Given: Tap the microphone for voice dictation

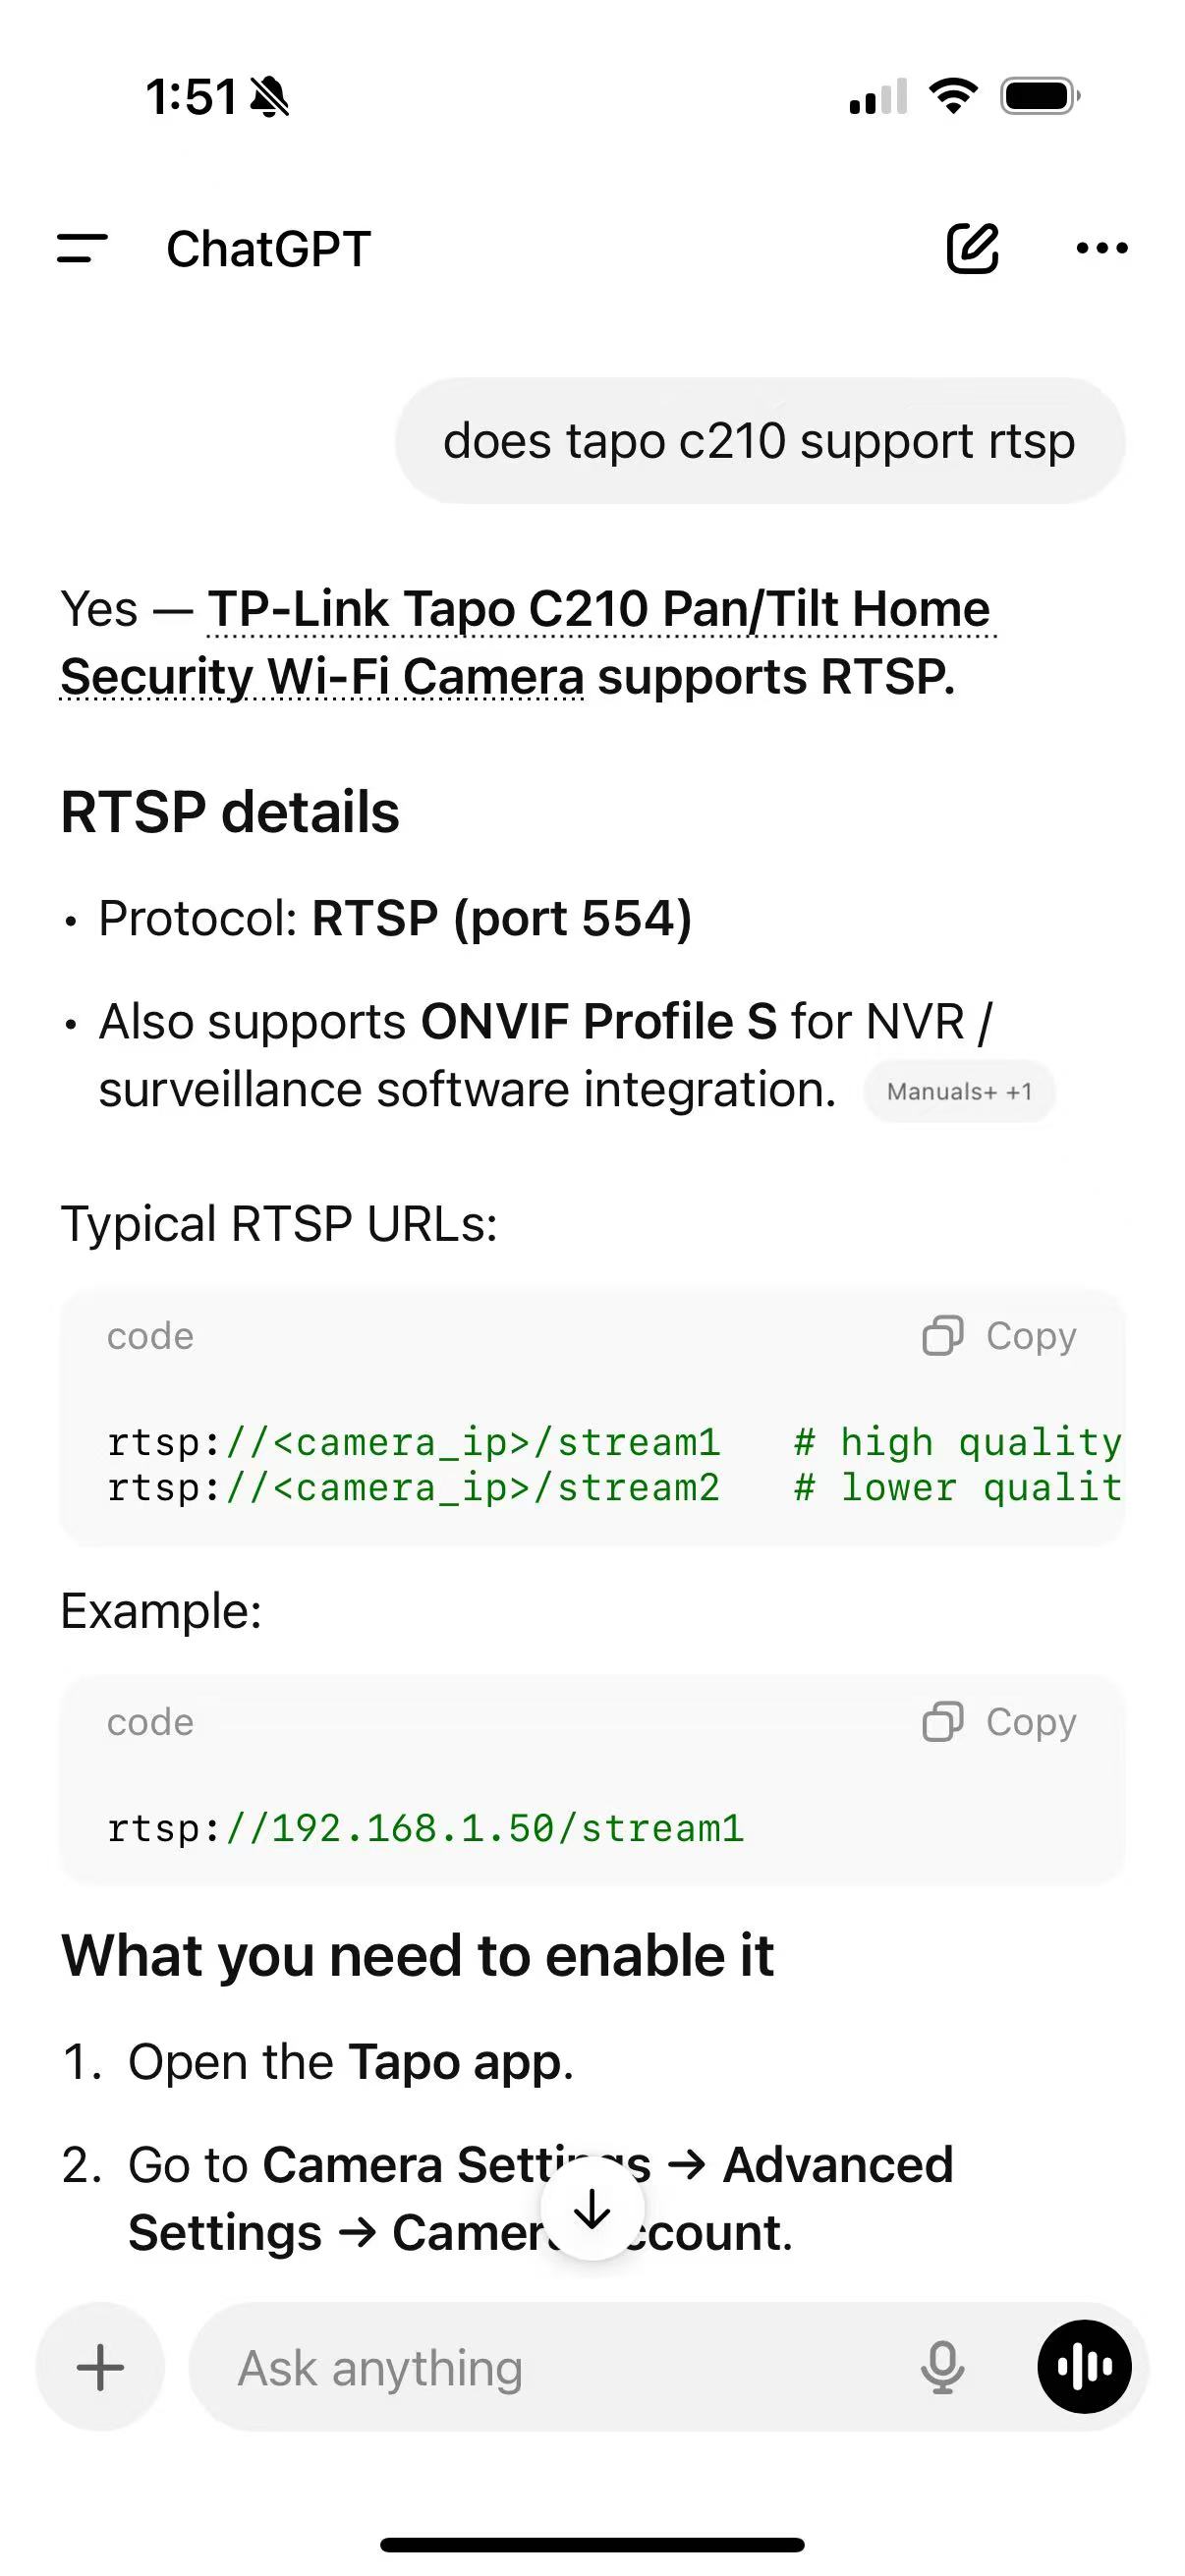Looking at the screenshot, I should 941,2366.
